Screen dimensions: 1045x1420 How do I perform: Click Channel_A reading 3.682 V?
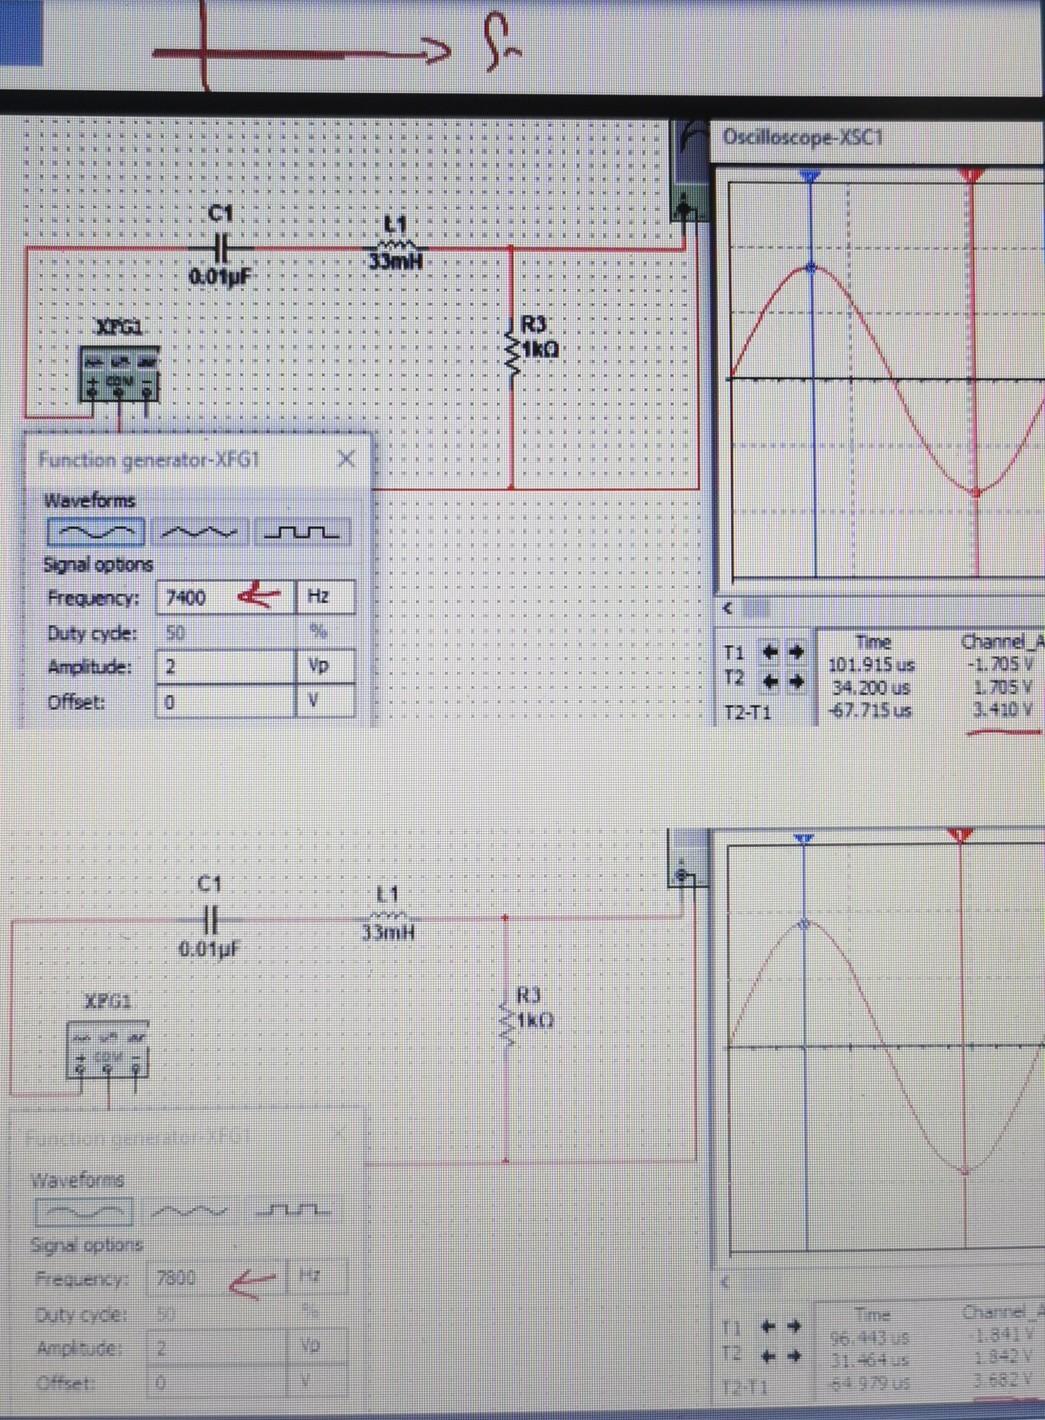[1004, 1382]
